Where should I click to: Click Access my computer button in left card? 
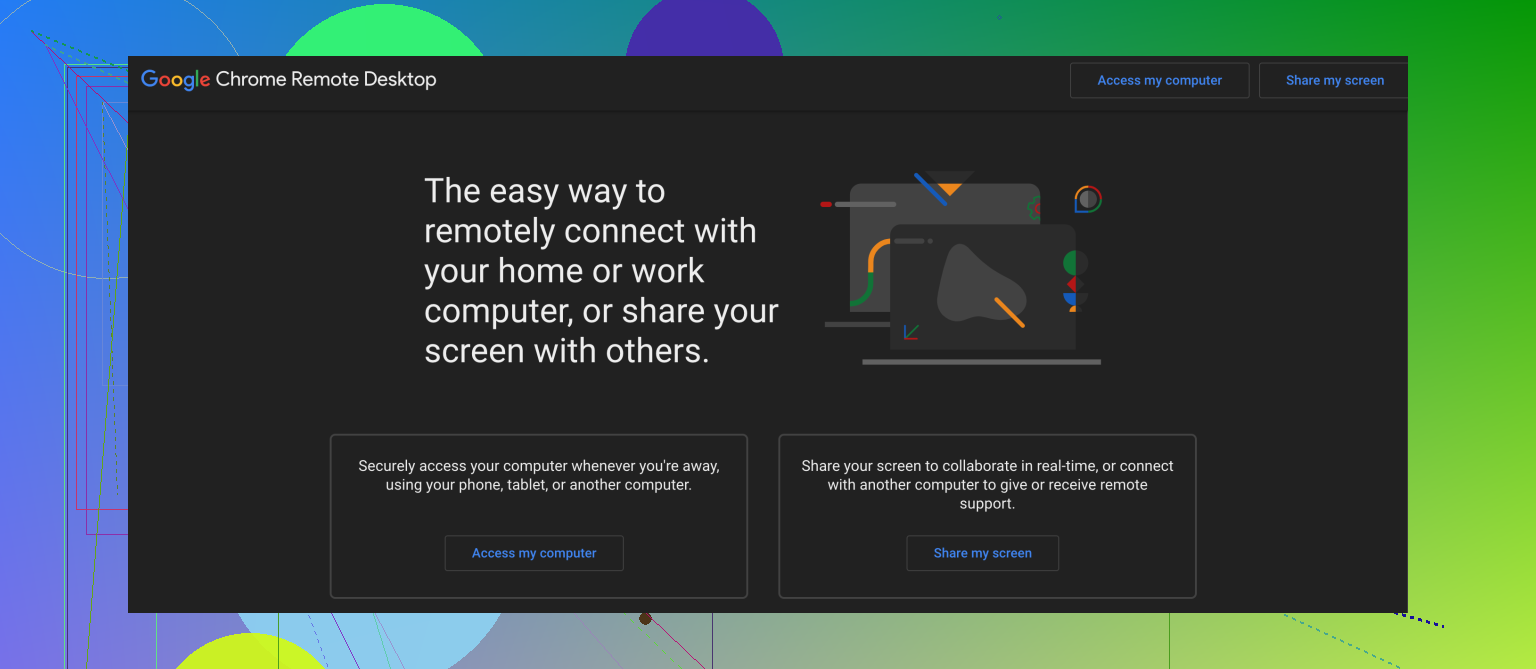(x=534, y=553)
